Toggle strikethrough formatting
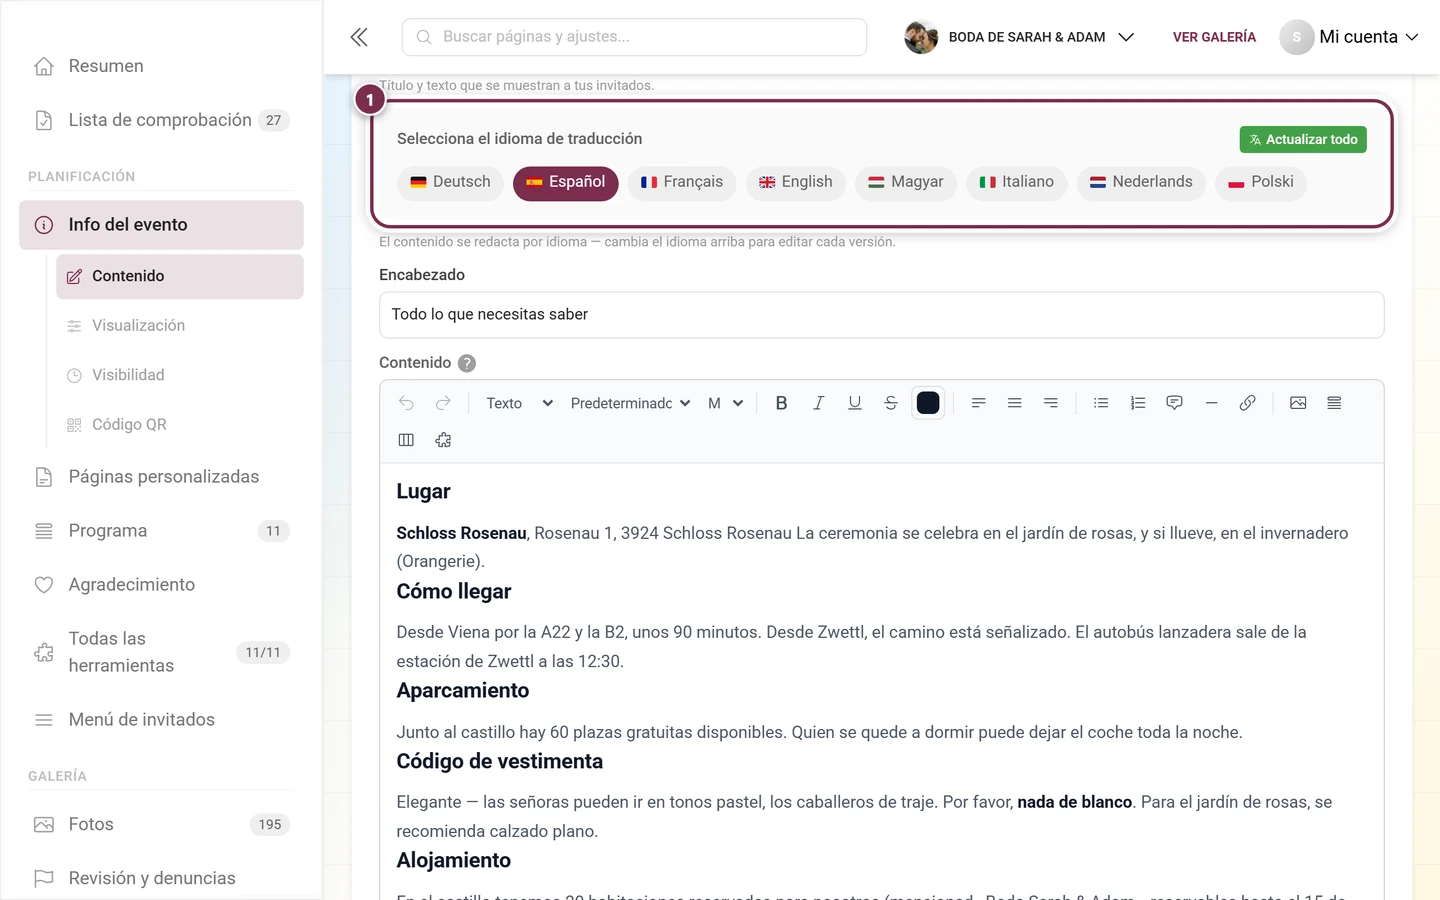Image resolution: width=1440 pixels, height=900 pixels. point(891,403)
